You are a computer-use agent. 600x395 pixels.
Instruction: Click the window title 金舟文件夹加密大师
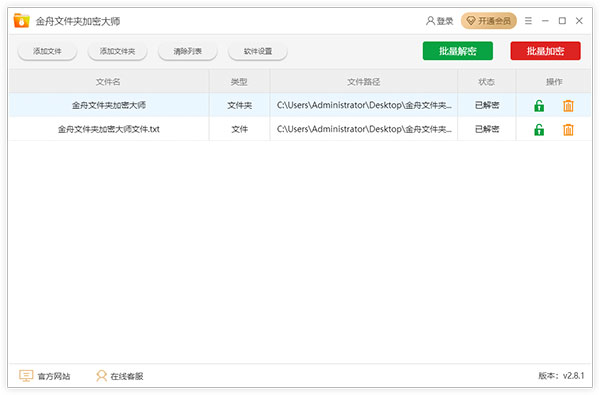(78, 21)
